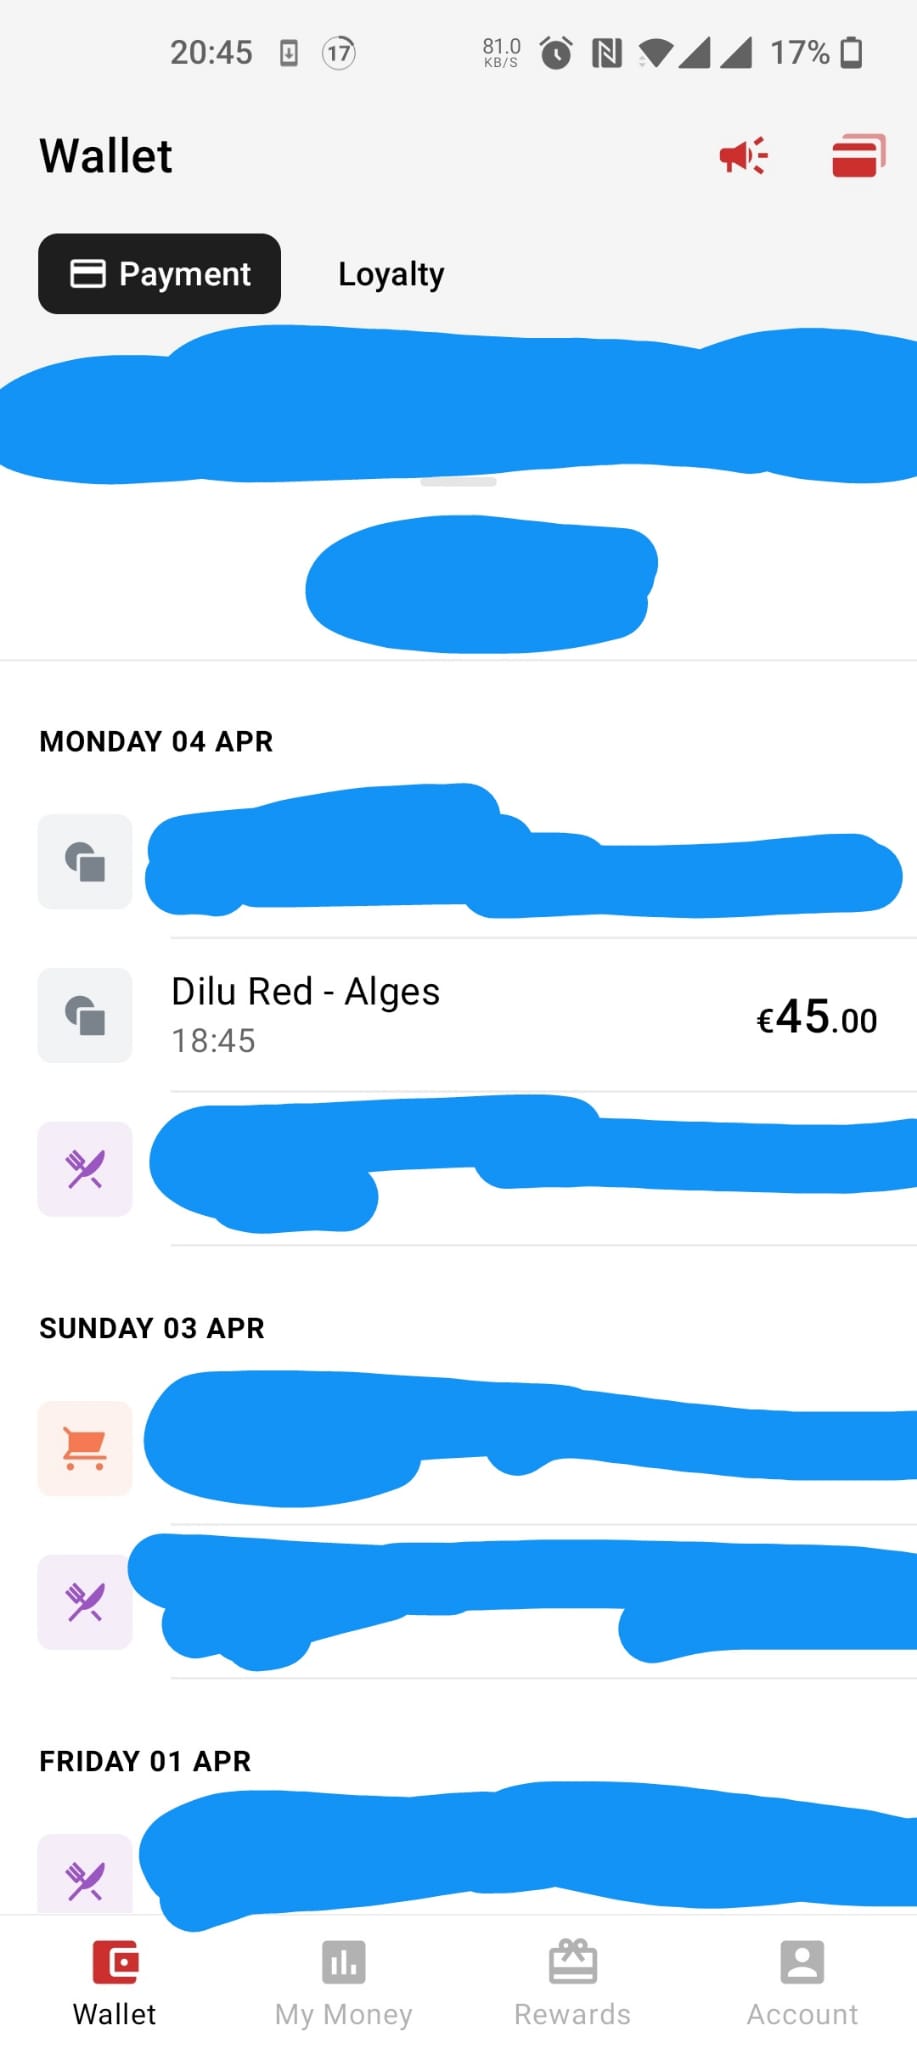This screenshot has width=917, height=2048.
Task: Go to My Money in bottom navigation
Action: click(x=343, y=1983)
